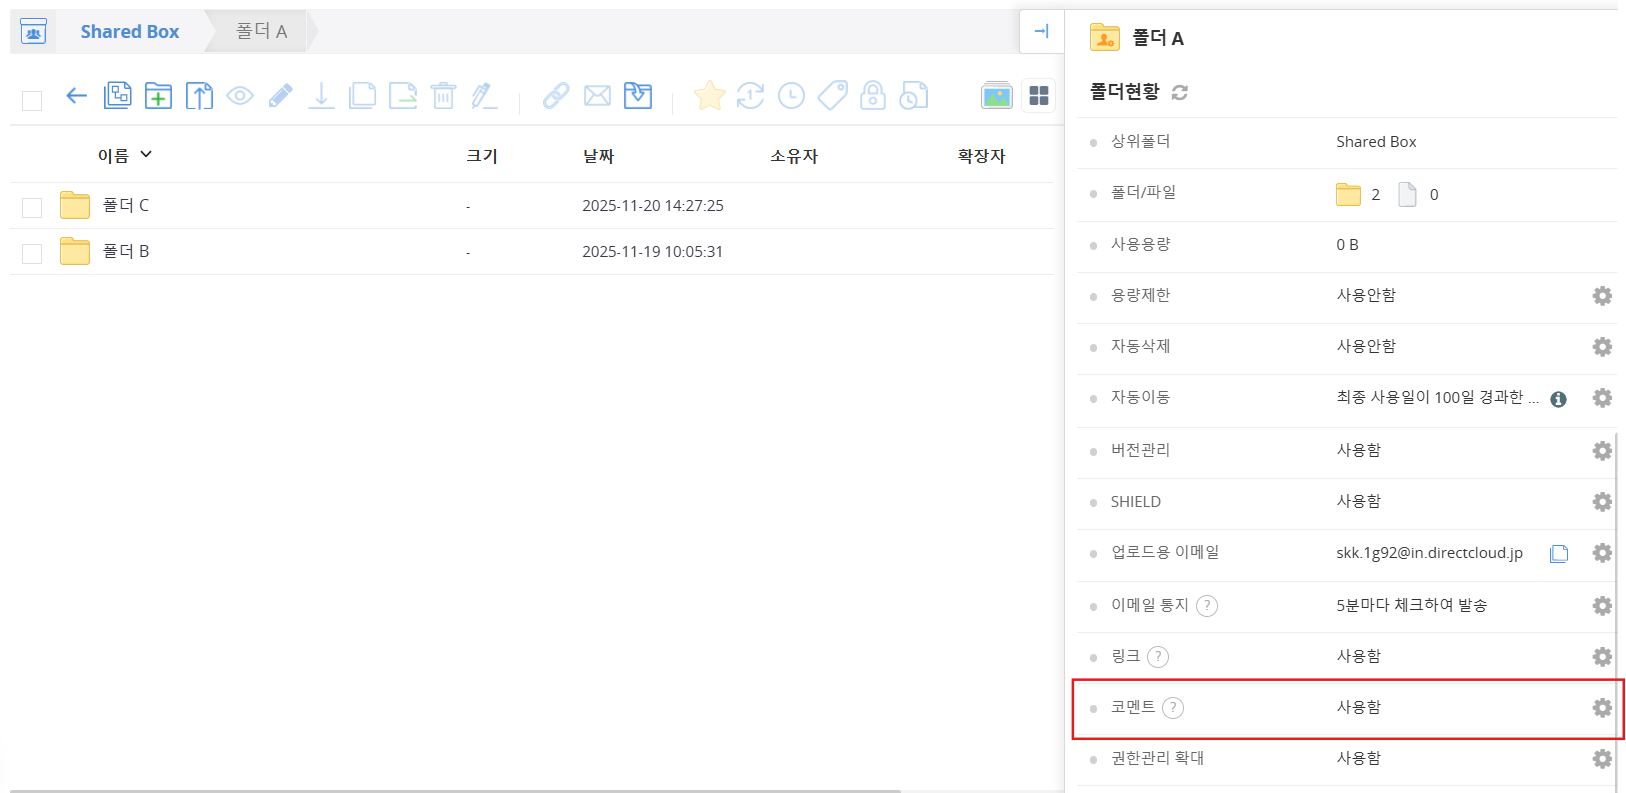Open the 폴더 C folder name
The width and height of the screenshot is (1626, 793).
[x=126, y=206]
